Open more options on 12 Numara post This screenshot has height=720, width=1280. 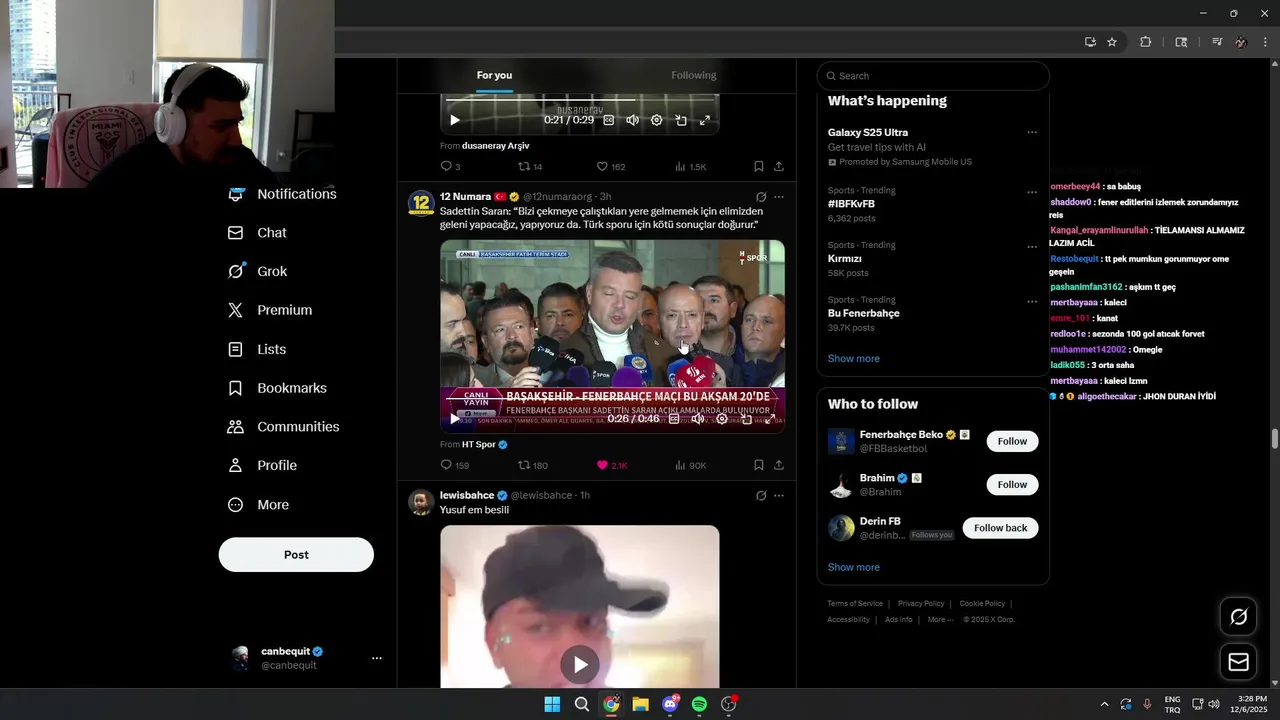pyautogui.click(x=779, y=197)
